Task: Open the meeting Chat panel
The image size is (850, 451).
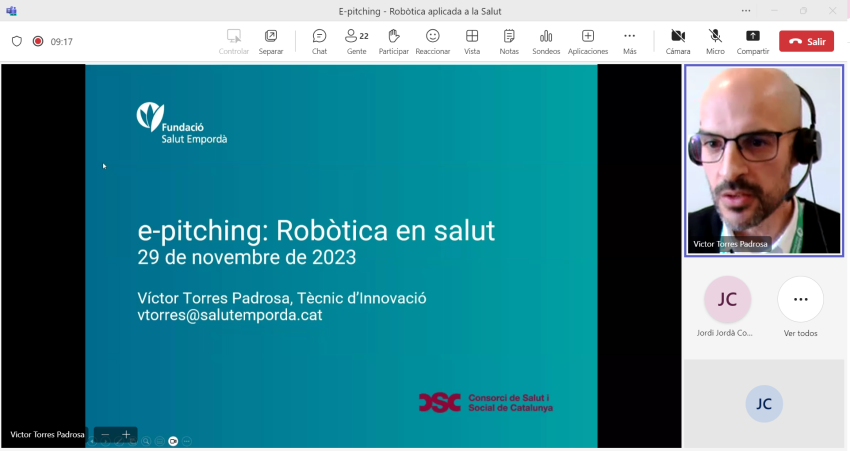Action: [319, 41]
